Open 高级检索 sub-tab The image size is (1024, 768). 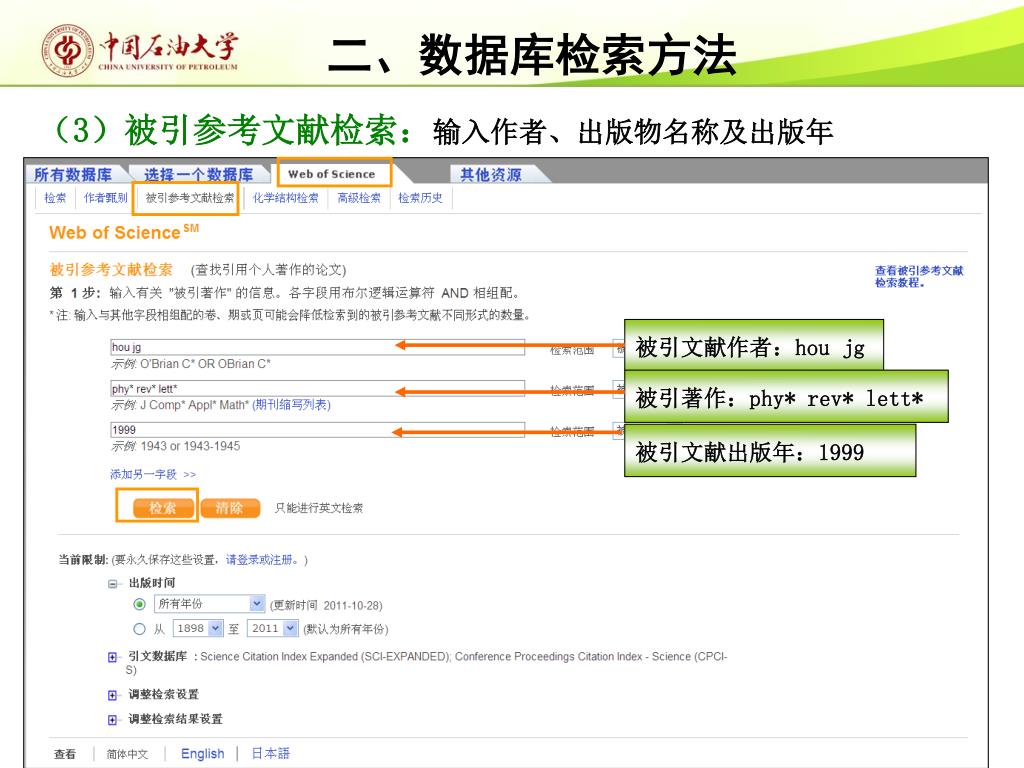coord(359,198)
